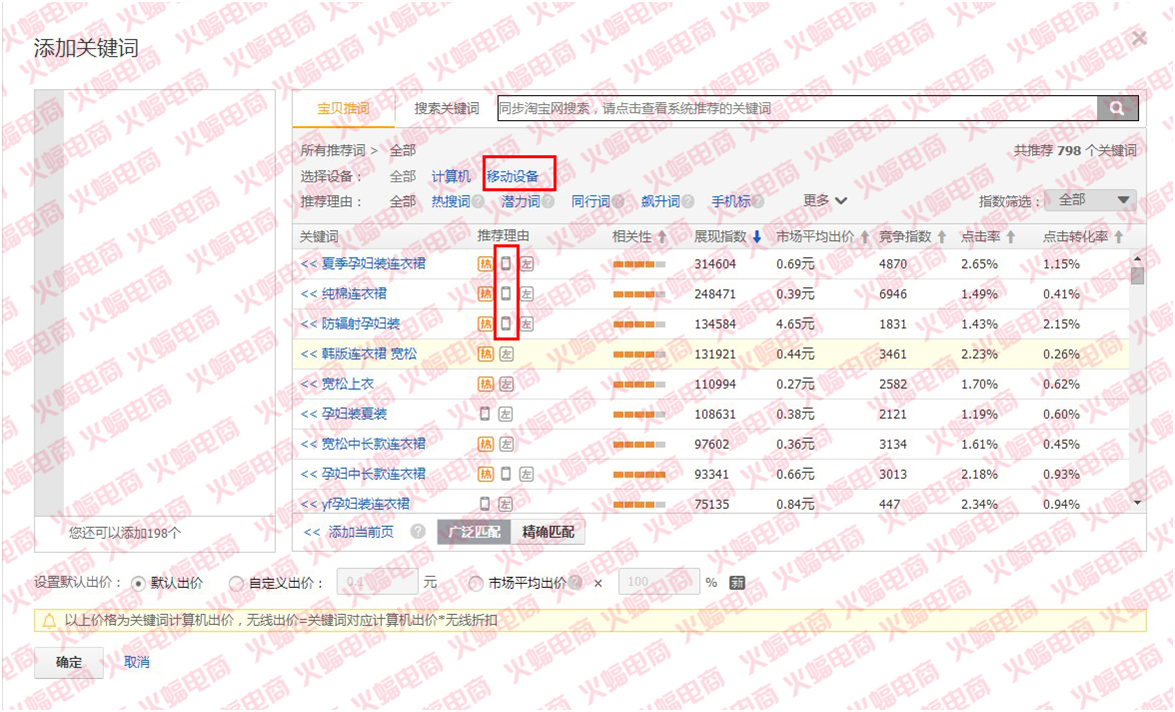This screenshot has width=1175, height=712.
Task: Select the 默认出价 radio button
Action: point(138,583)
